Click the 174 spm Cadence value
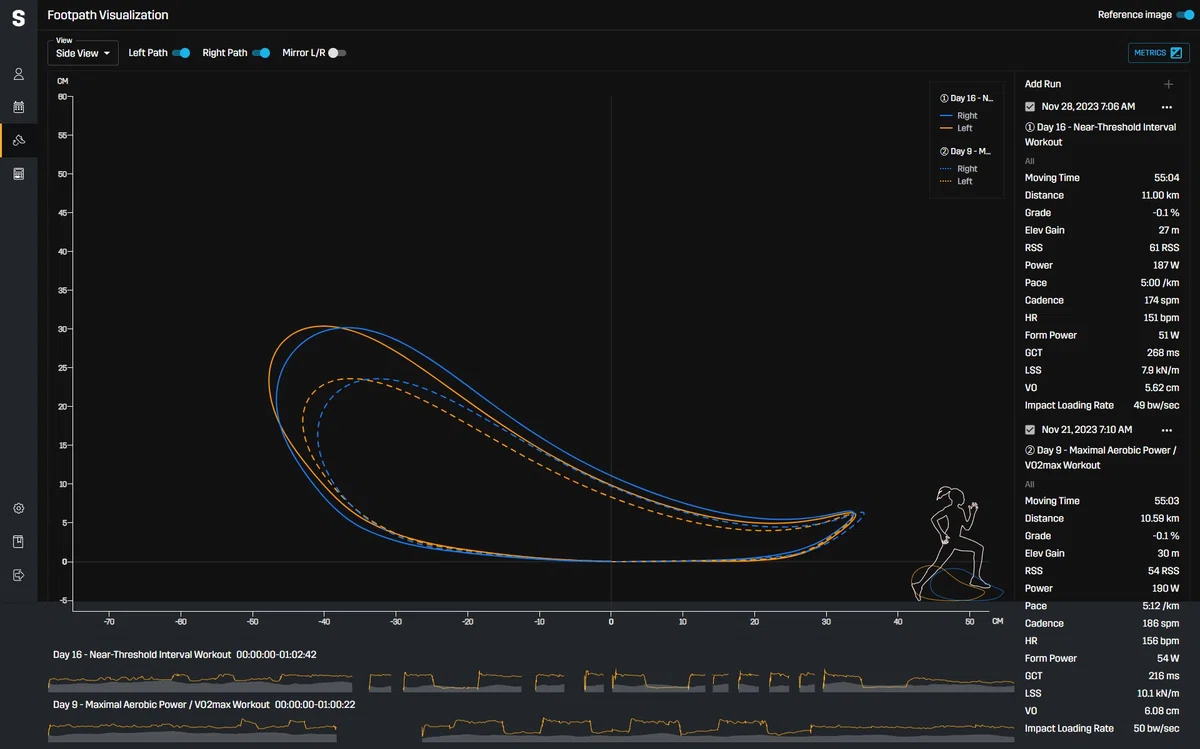The width and height of the screenshot is (1200, 749). tap(1162, 300)
